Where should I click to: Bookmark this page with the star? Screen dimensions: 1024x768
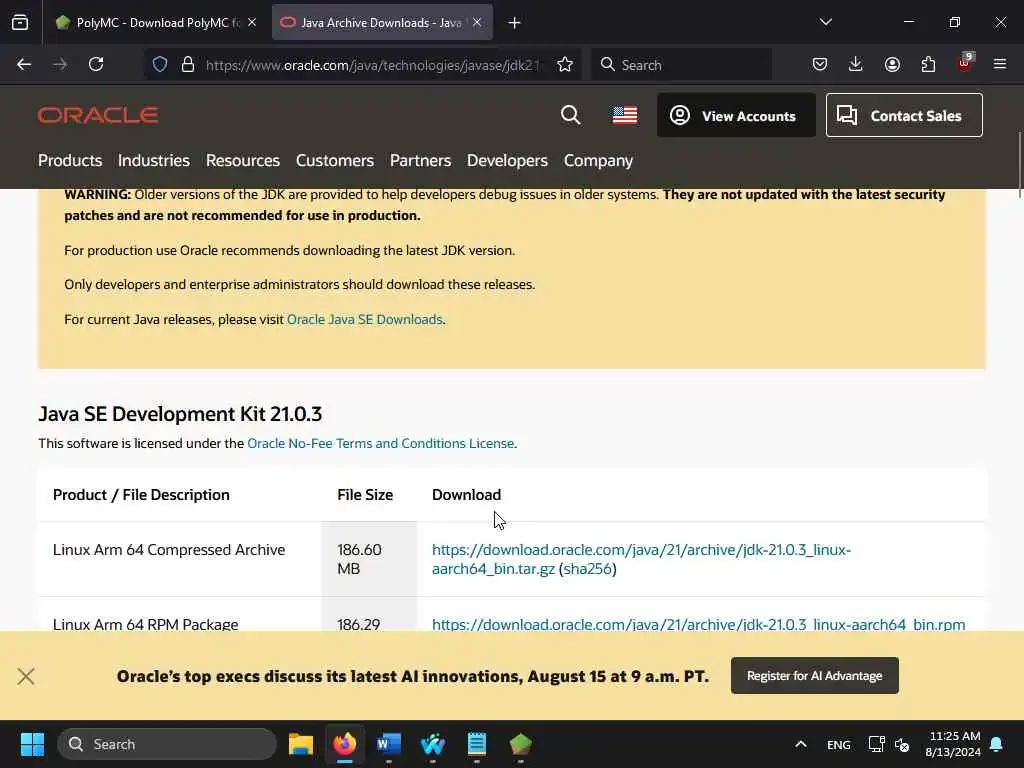565,65
